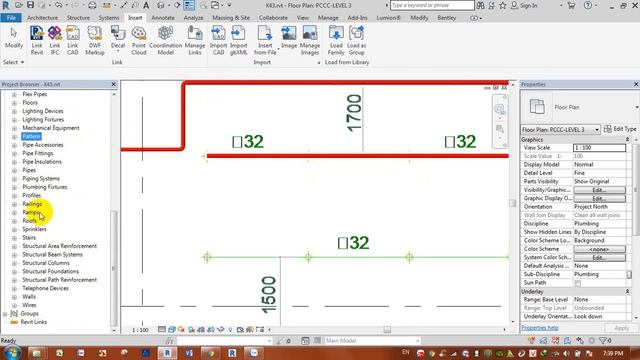The height and width of the screenshot is (360, 640).
Task: Open the Properties help link
Action: 540,328
